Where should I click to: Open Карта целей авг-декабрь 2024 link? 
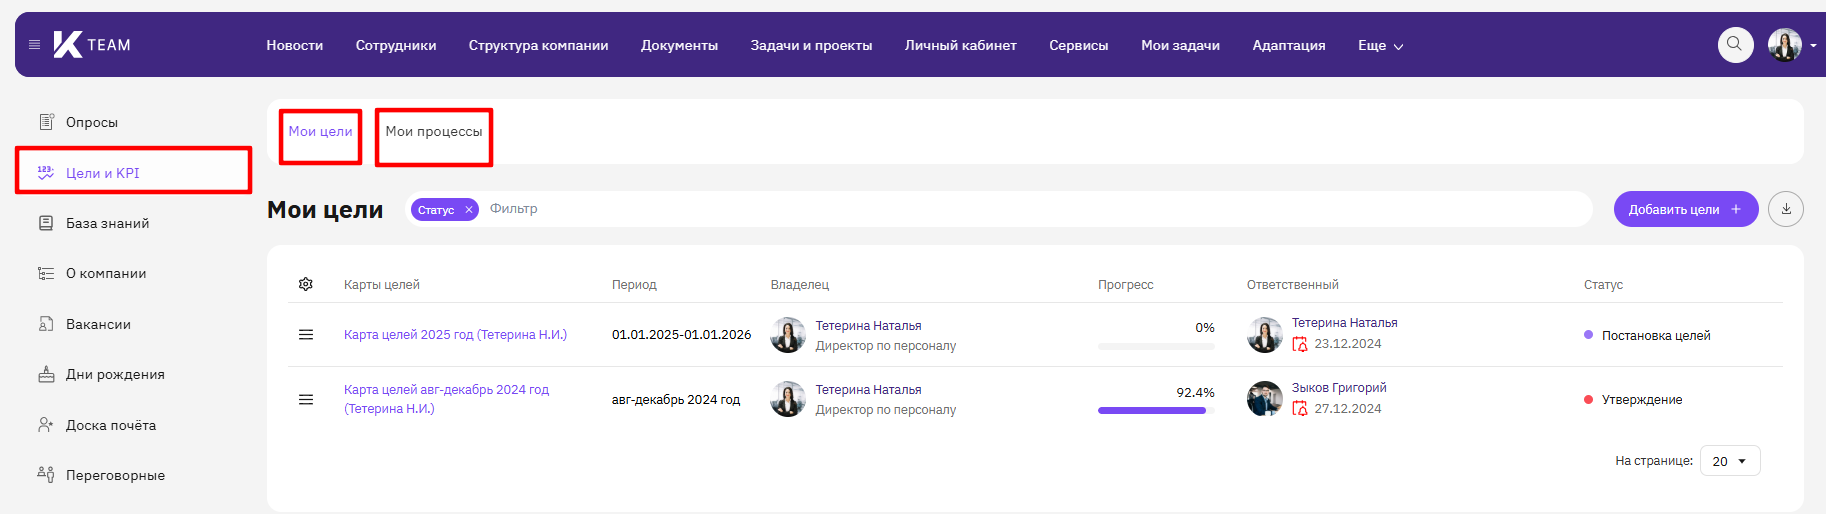tap(446, 399)
